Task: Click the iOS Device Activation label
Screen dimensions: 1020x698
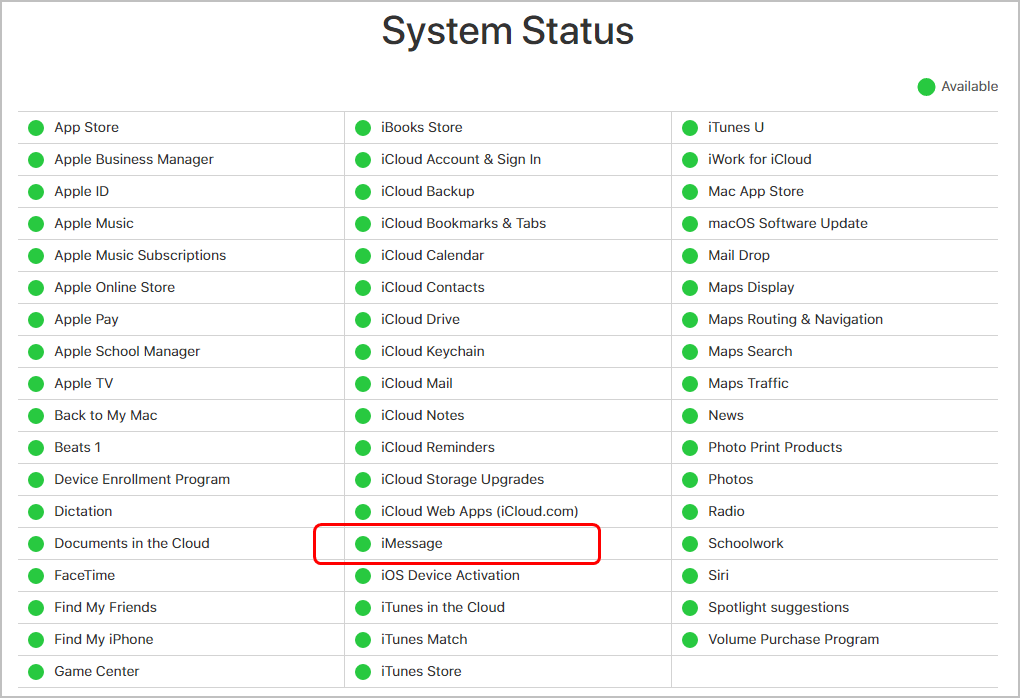Action: [x=450, y=575]
